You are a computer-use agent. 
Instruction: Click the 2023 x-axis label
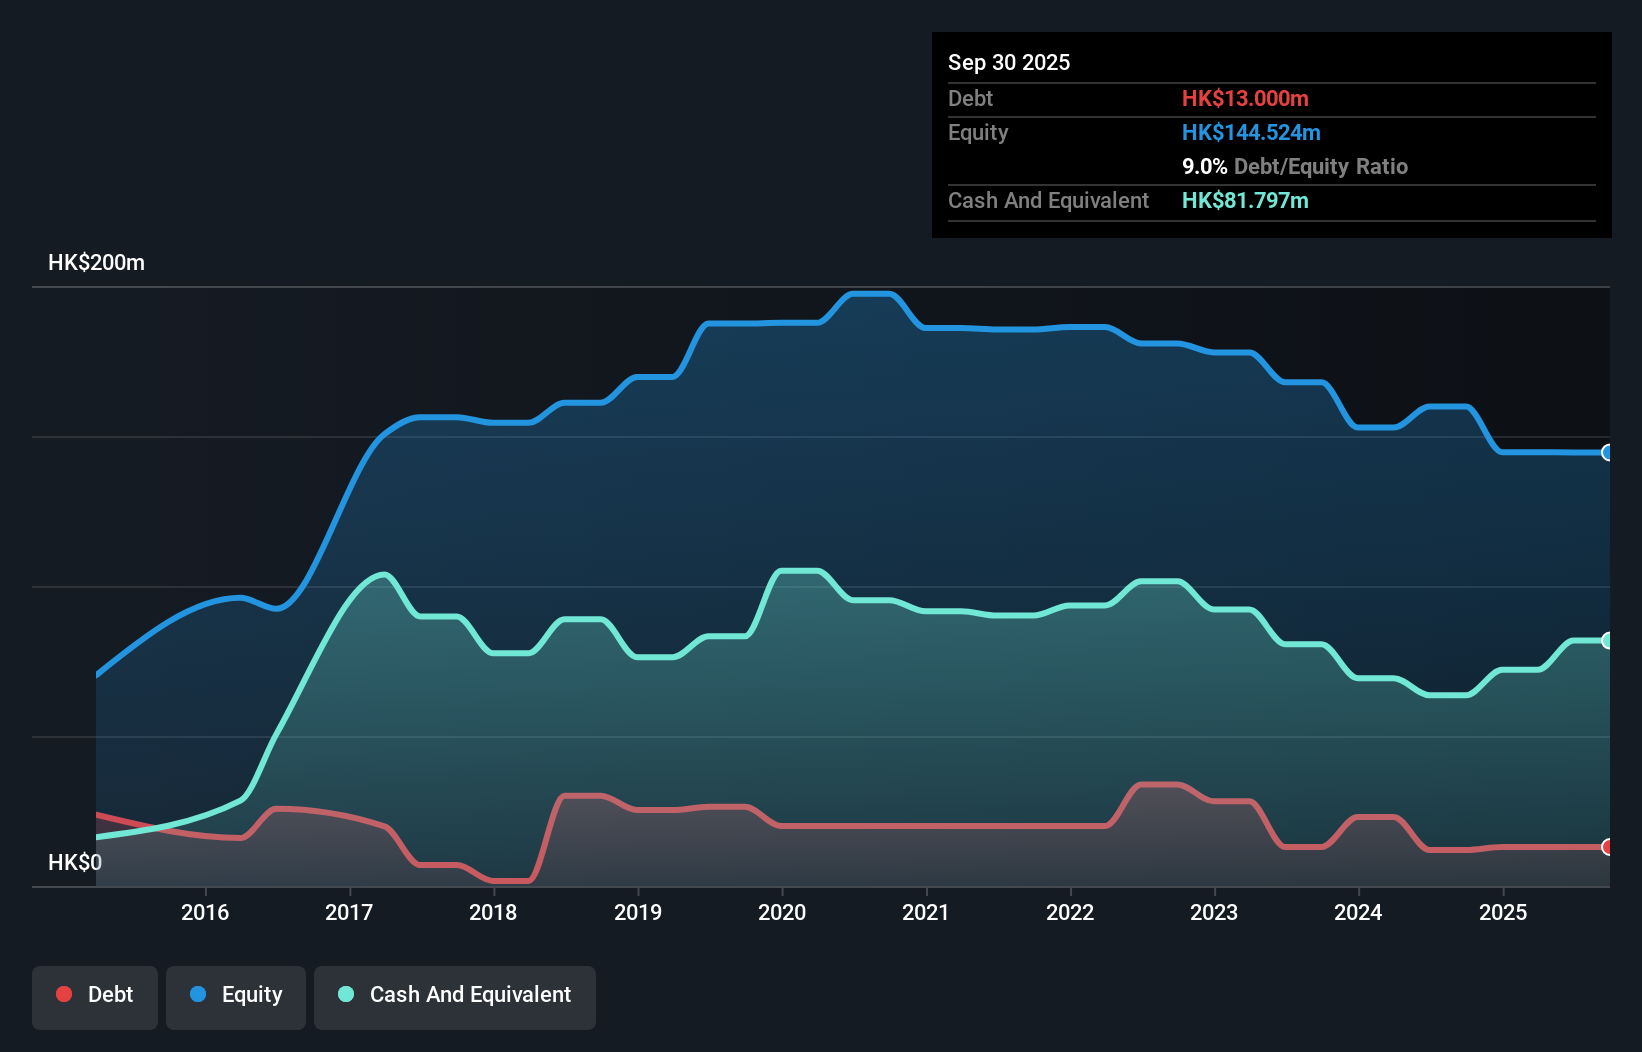pyautogui.click(x=1214, y=912)
